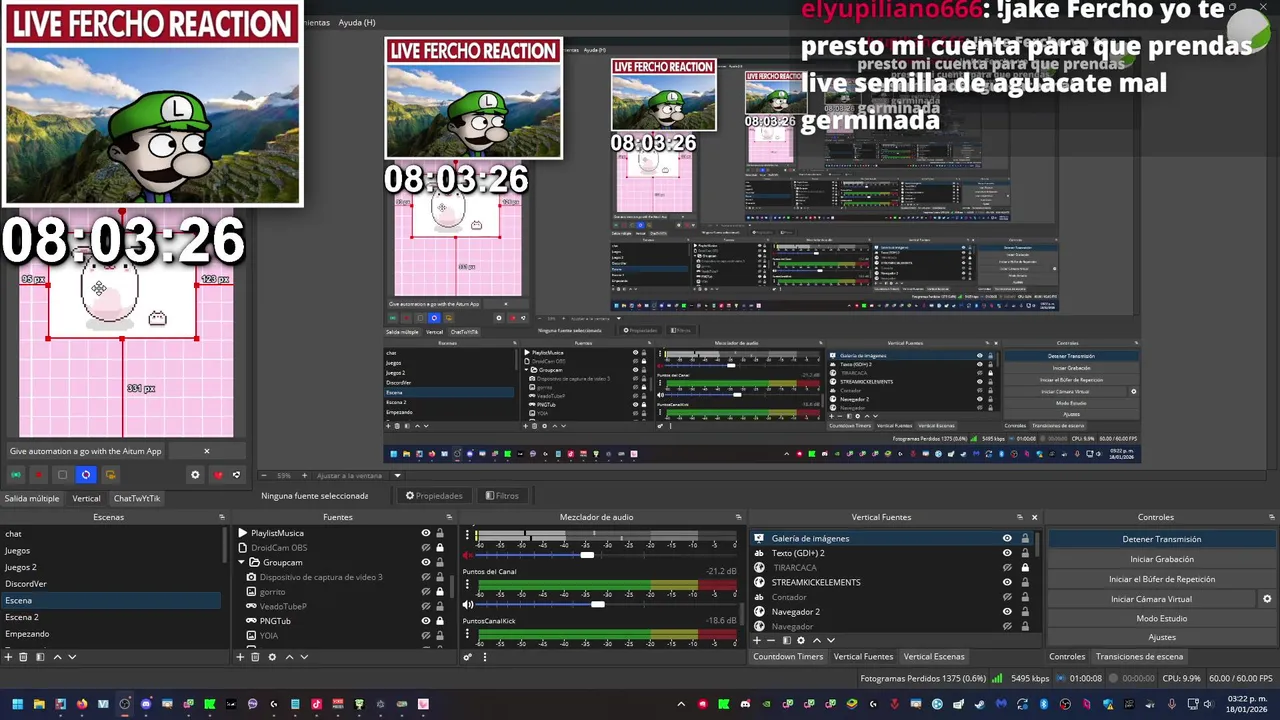Move scene up arrow in Escenas panel

coord(57,657)
